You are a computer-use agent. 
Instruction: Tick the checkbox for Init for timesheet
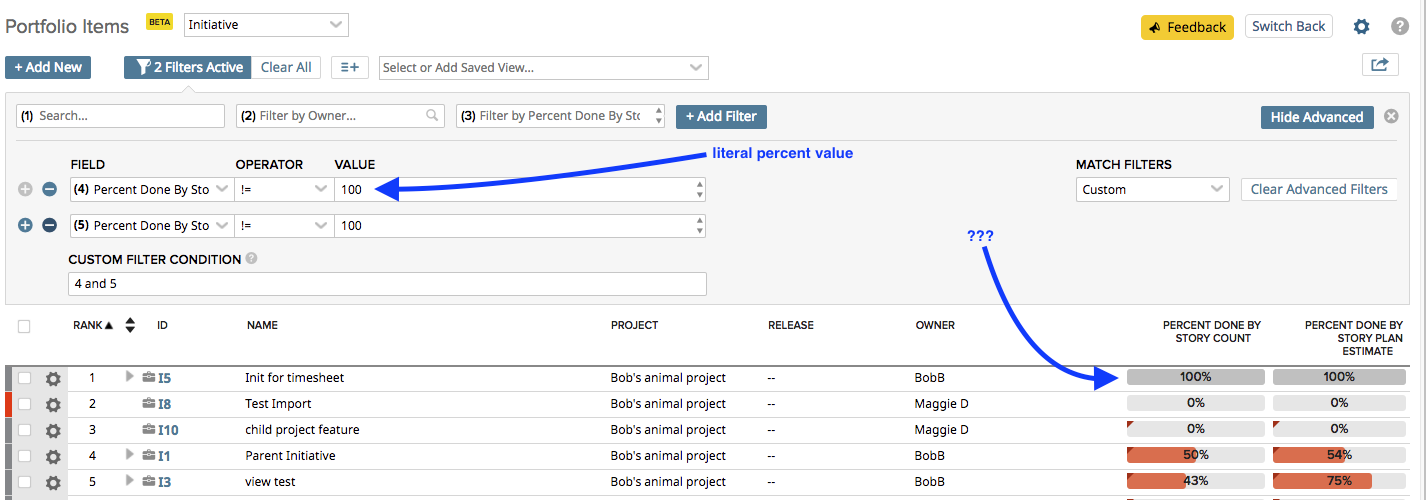coord(25,378)
